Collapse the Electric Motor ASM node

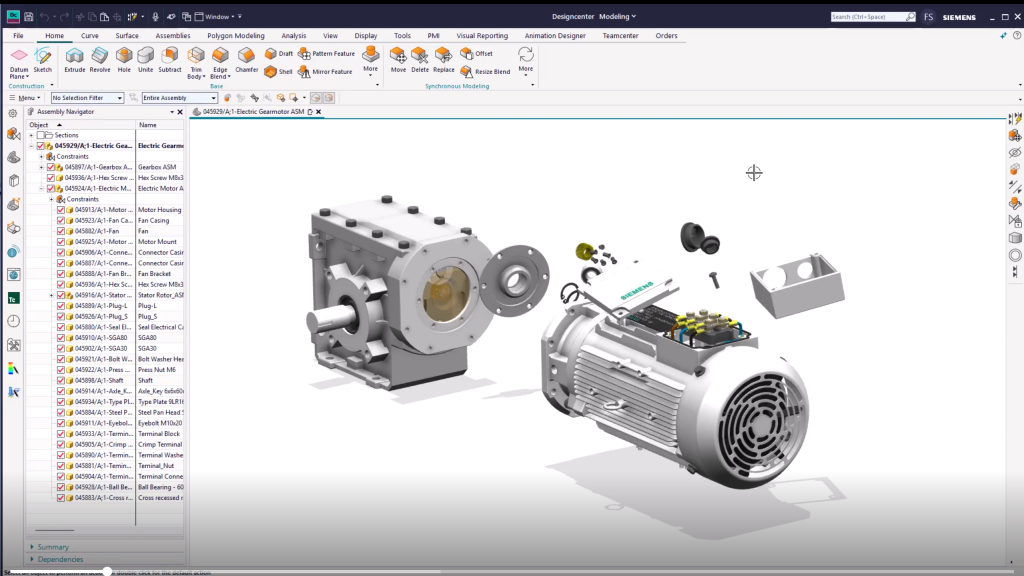coord(41,189)
